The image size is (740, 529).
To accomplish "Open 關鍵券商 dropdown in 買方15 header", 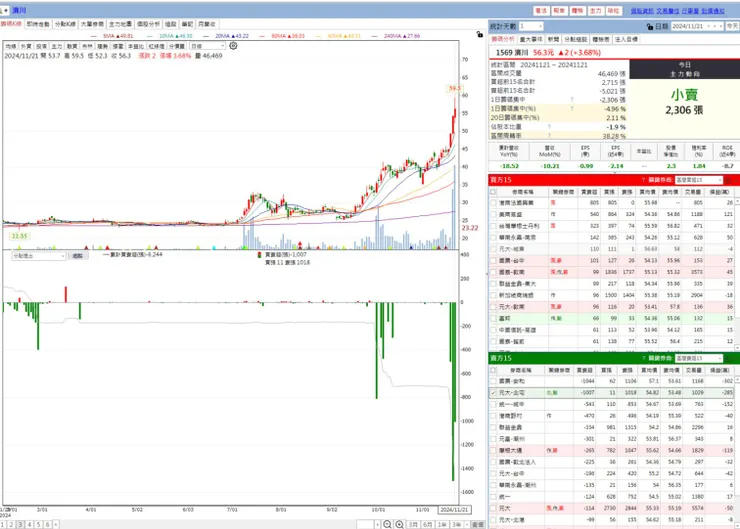I will tap(698, 180).
